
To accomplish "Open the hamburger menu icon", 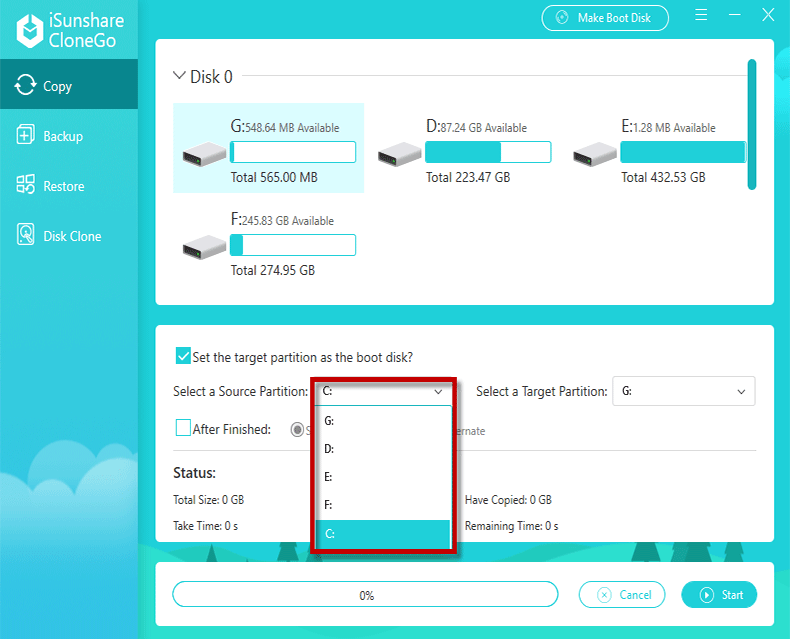I will click(x=701, y=15).
